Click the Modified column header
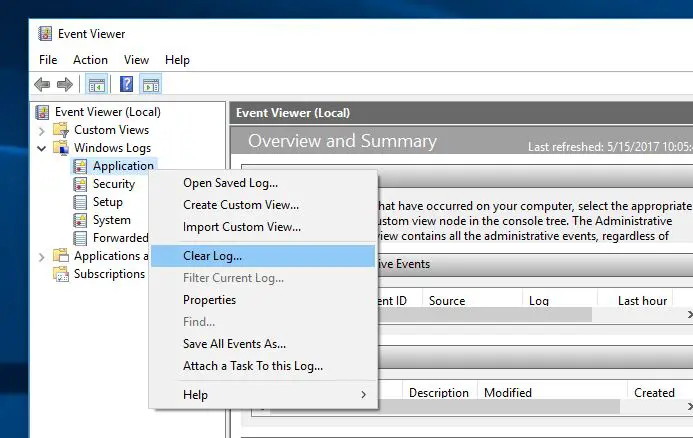Viewport: 693px width, 438px height. coord(507,393)
